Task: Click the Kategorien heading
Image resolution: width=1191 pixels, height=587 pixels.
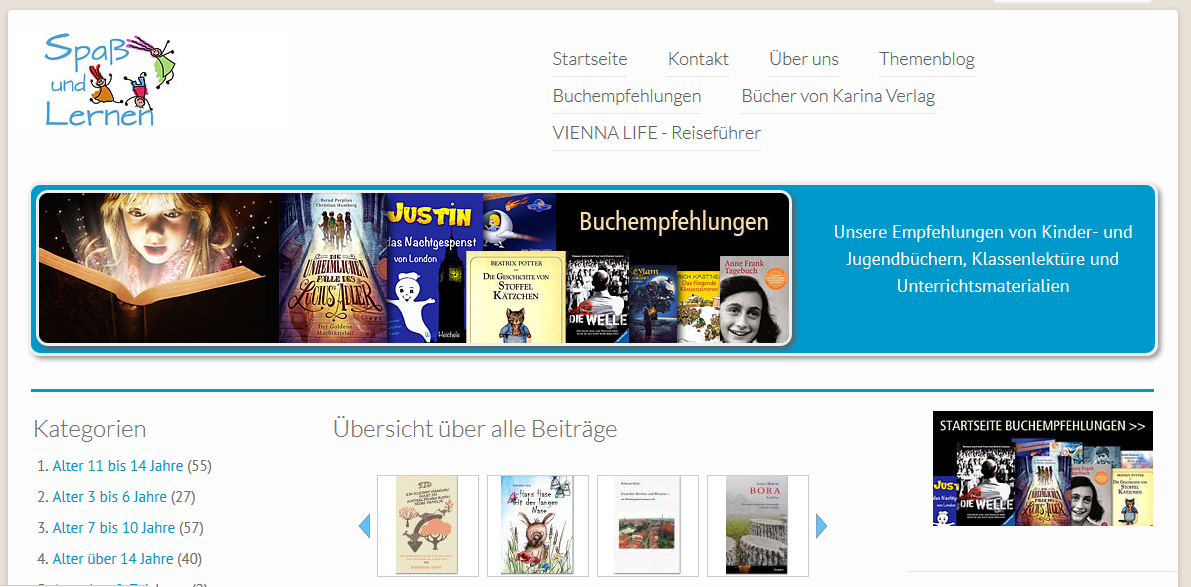Action: click(x=90, y=429)
